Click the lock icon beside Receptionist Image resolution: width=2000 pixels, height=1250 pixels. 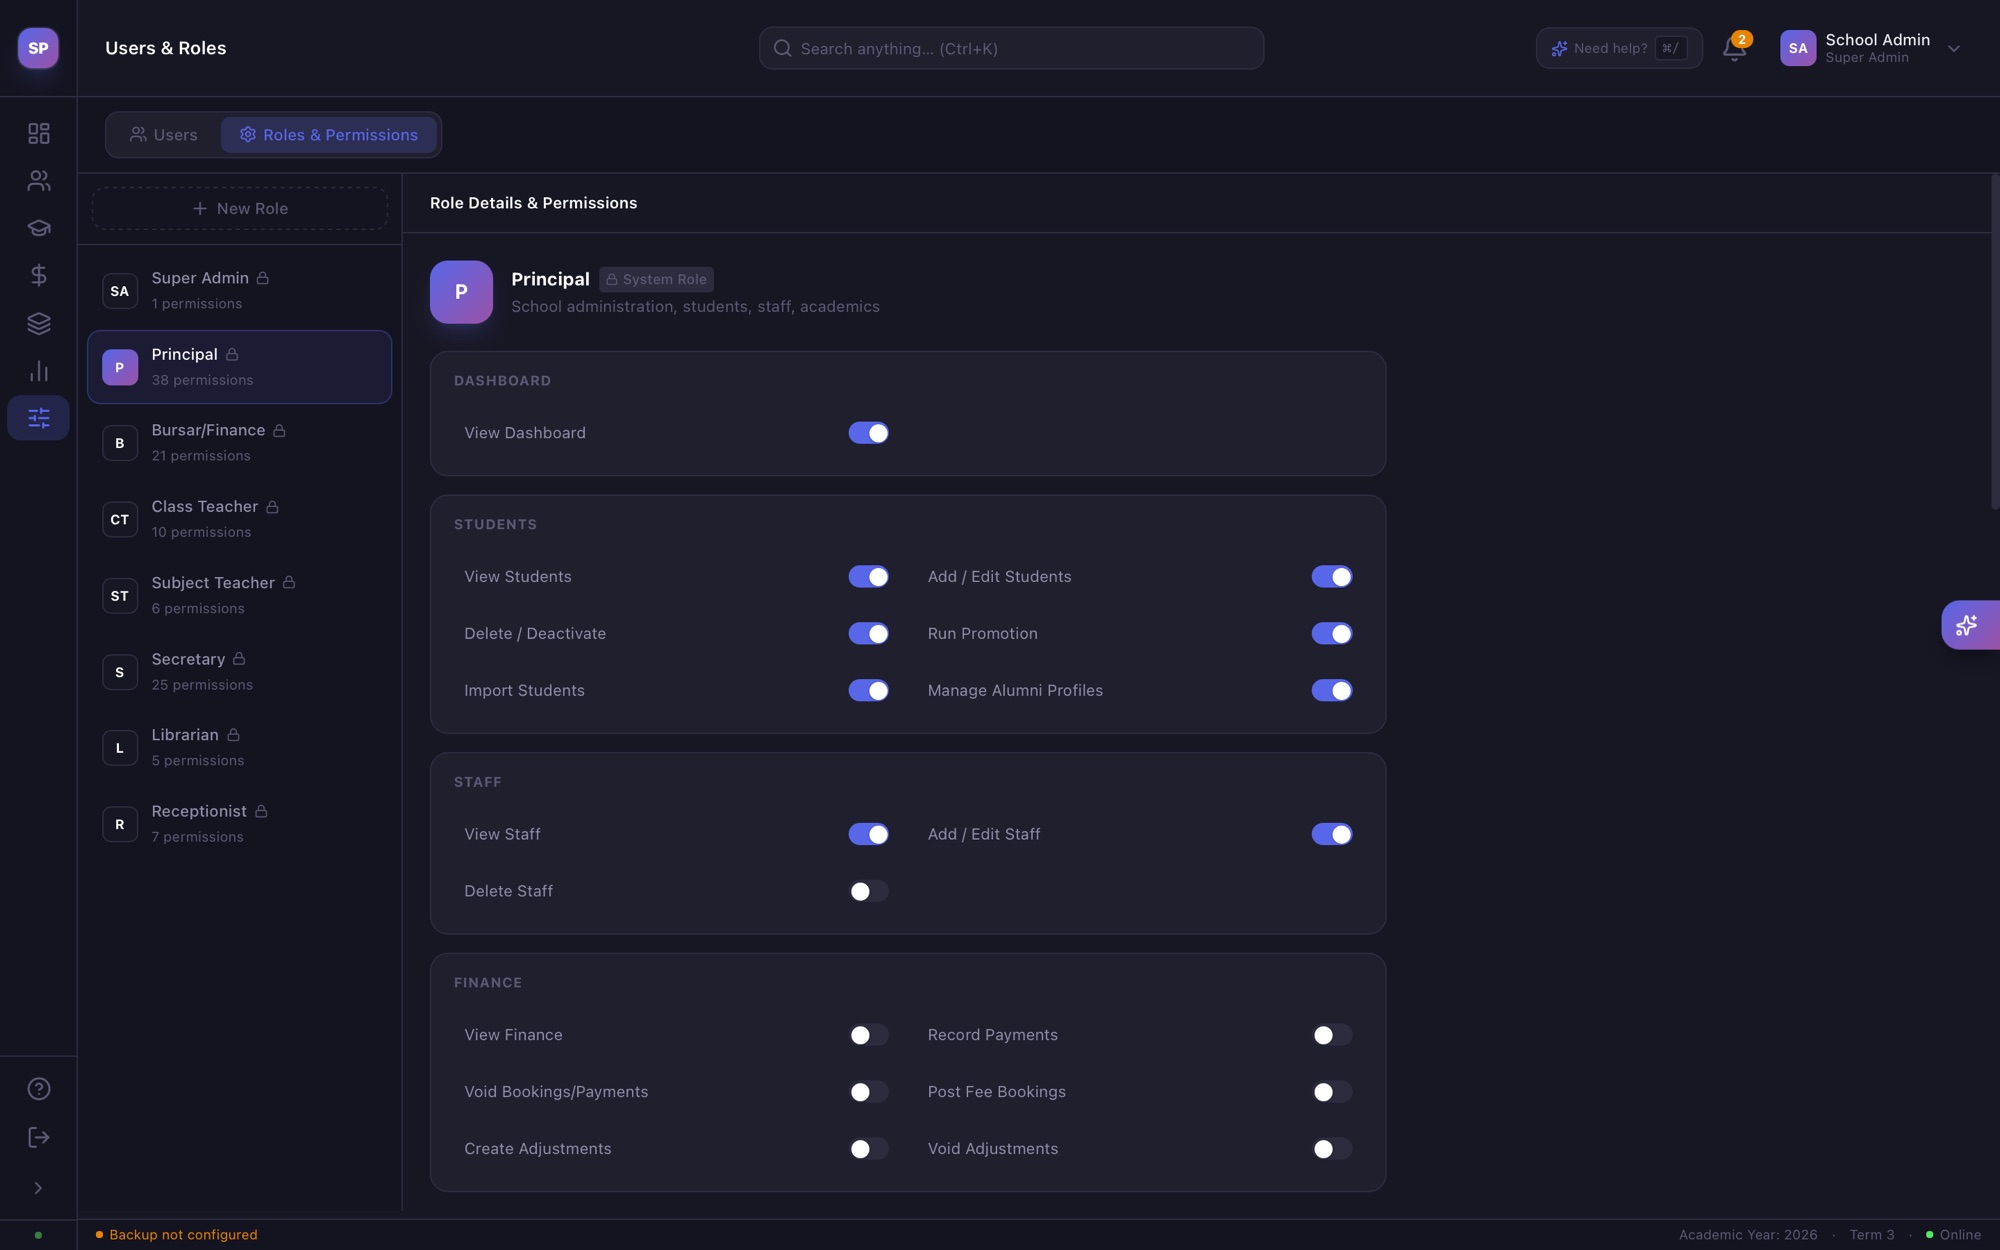pyautogui.click(x=261, y=811)
